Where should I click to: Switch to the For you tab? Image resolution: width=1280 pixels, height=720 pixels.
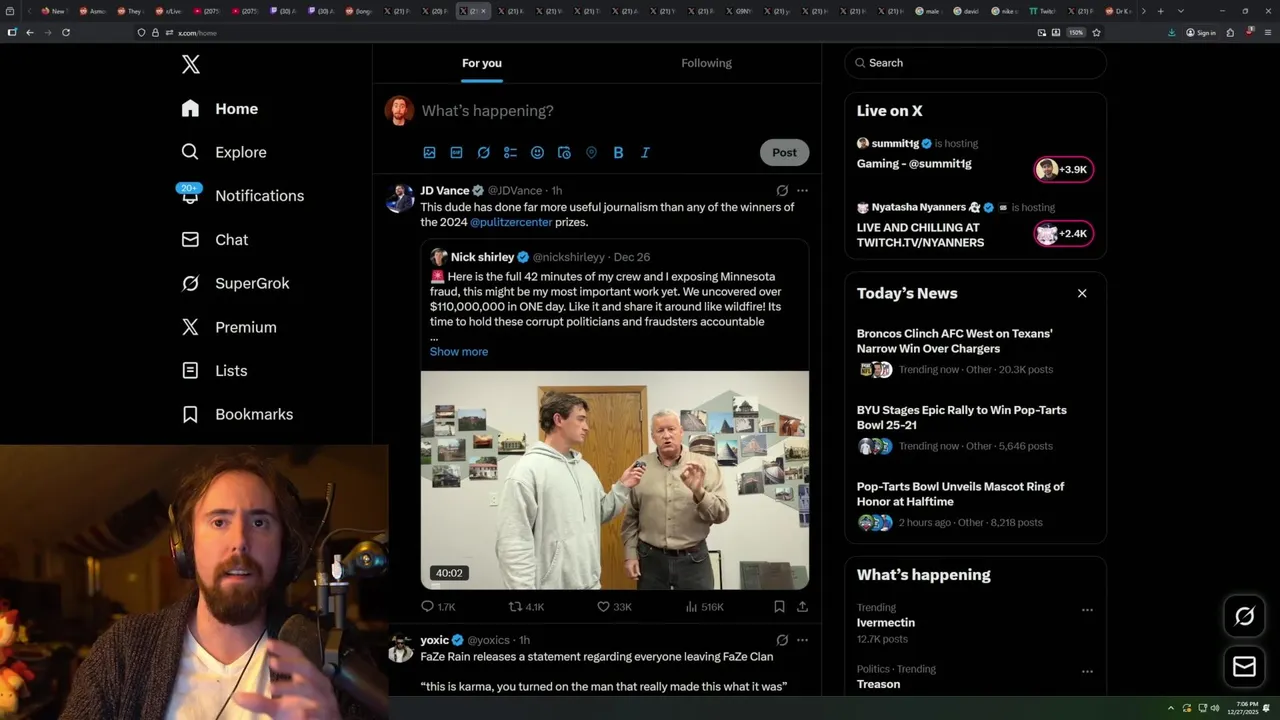click(x=482, y=63)
